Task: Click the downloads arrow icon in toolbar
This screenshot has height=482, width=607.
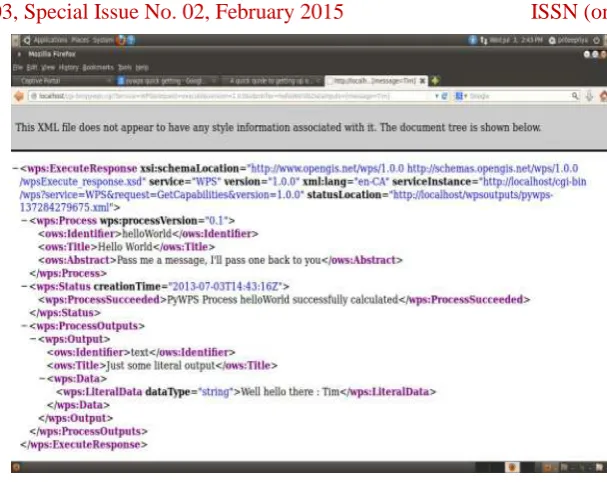Action: tap(589, 96)
